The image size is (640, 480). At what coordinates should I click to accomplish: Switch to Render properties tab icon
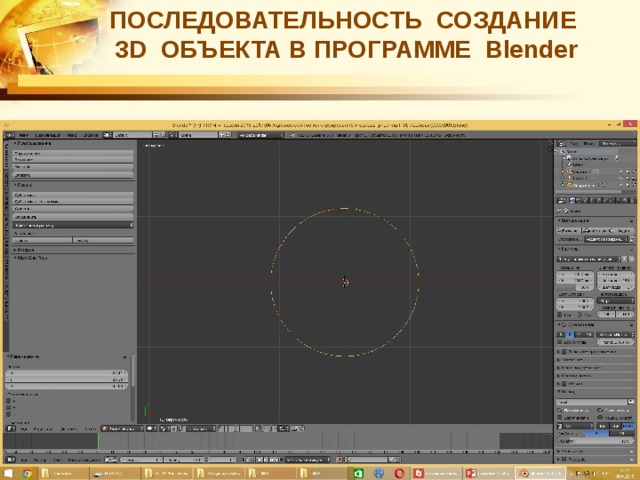573,200
